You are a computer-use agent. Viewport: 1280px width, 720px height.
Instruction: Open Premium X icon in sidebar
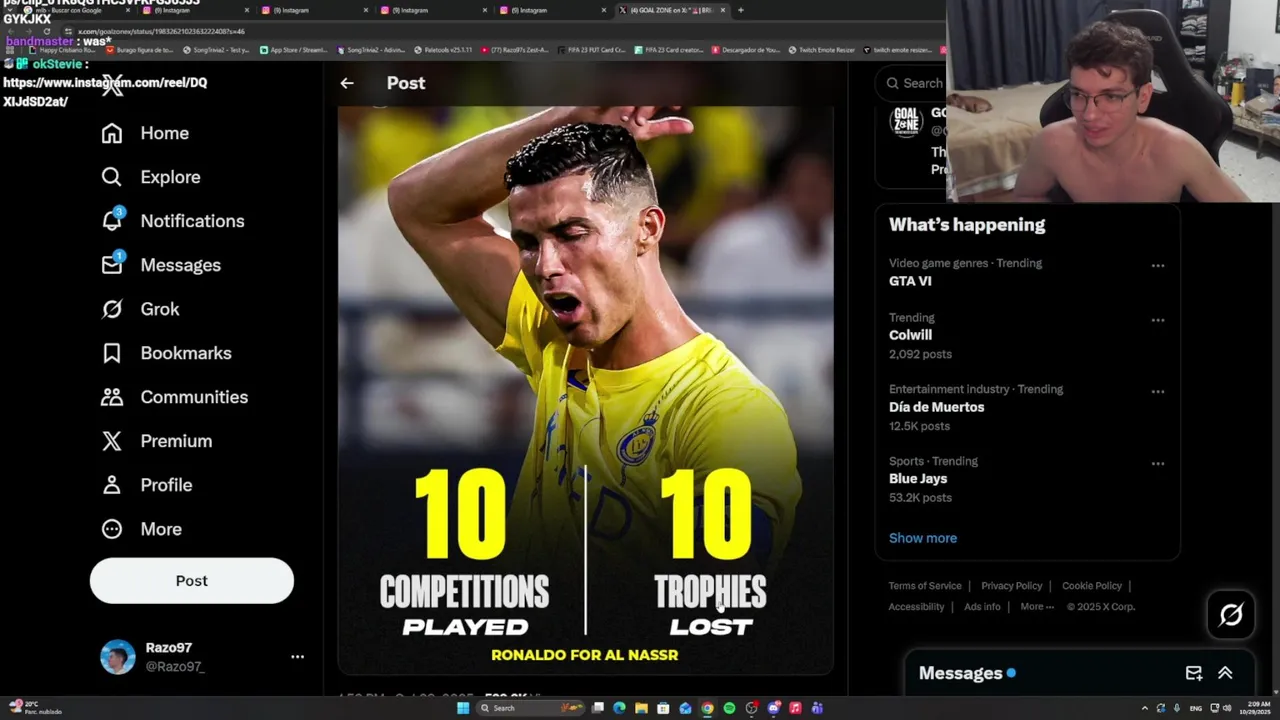[x=112, y=441]
